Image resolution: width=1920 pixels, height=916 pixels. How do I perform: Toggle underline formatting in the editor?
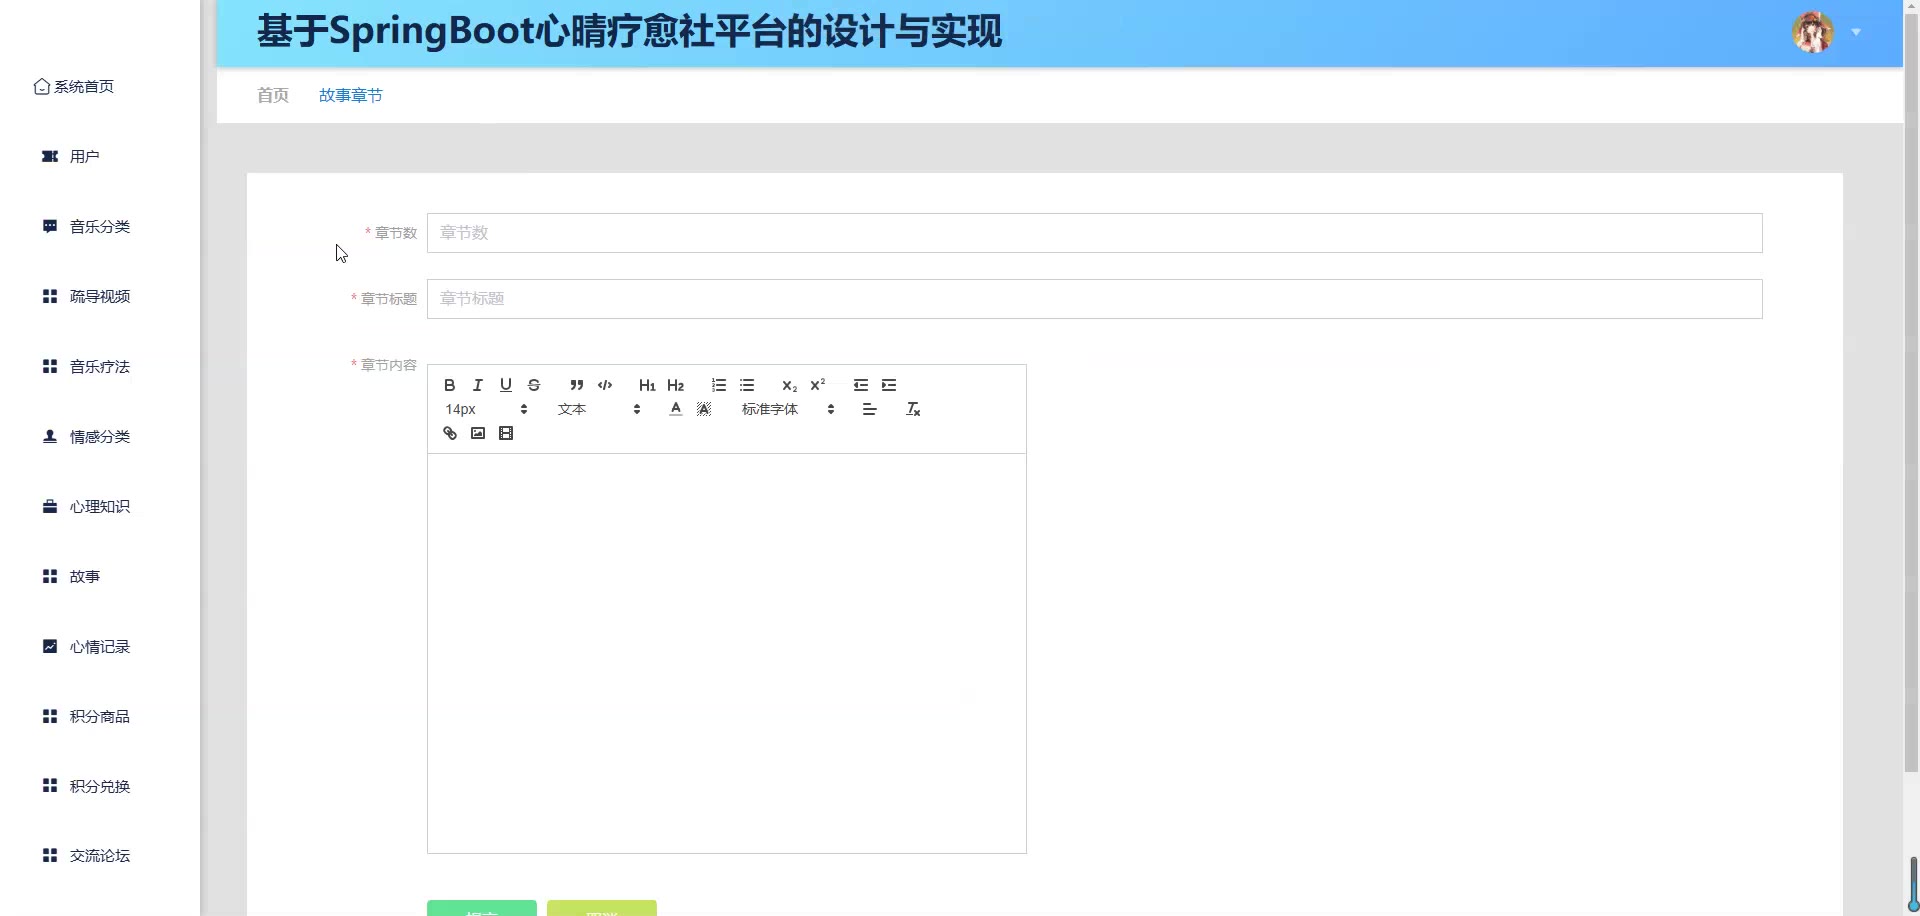[506, 385]
